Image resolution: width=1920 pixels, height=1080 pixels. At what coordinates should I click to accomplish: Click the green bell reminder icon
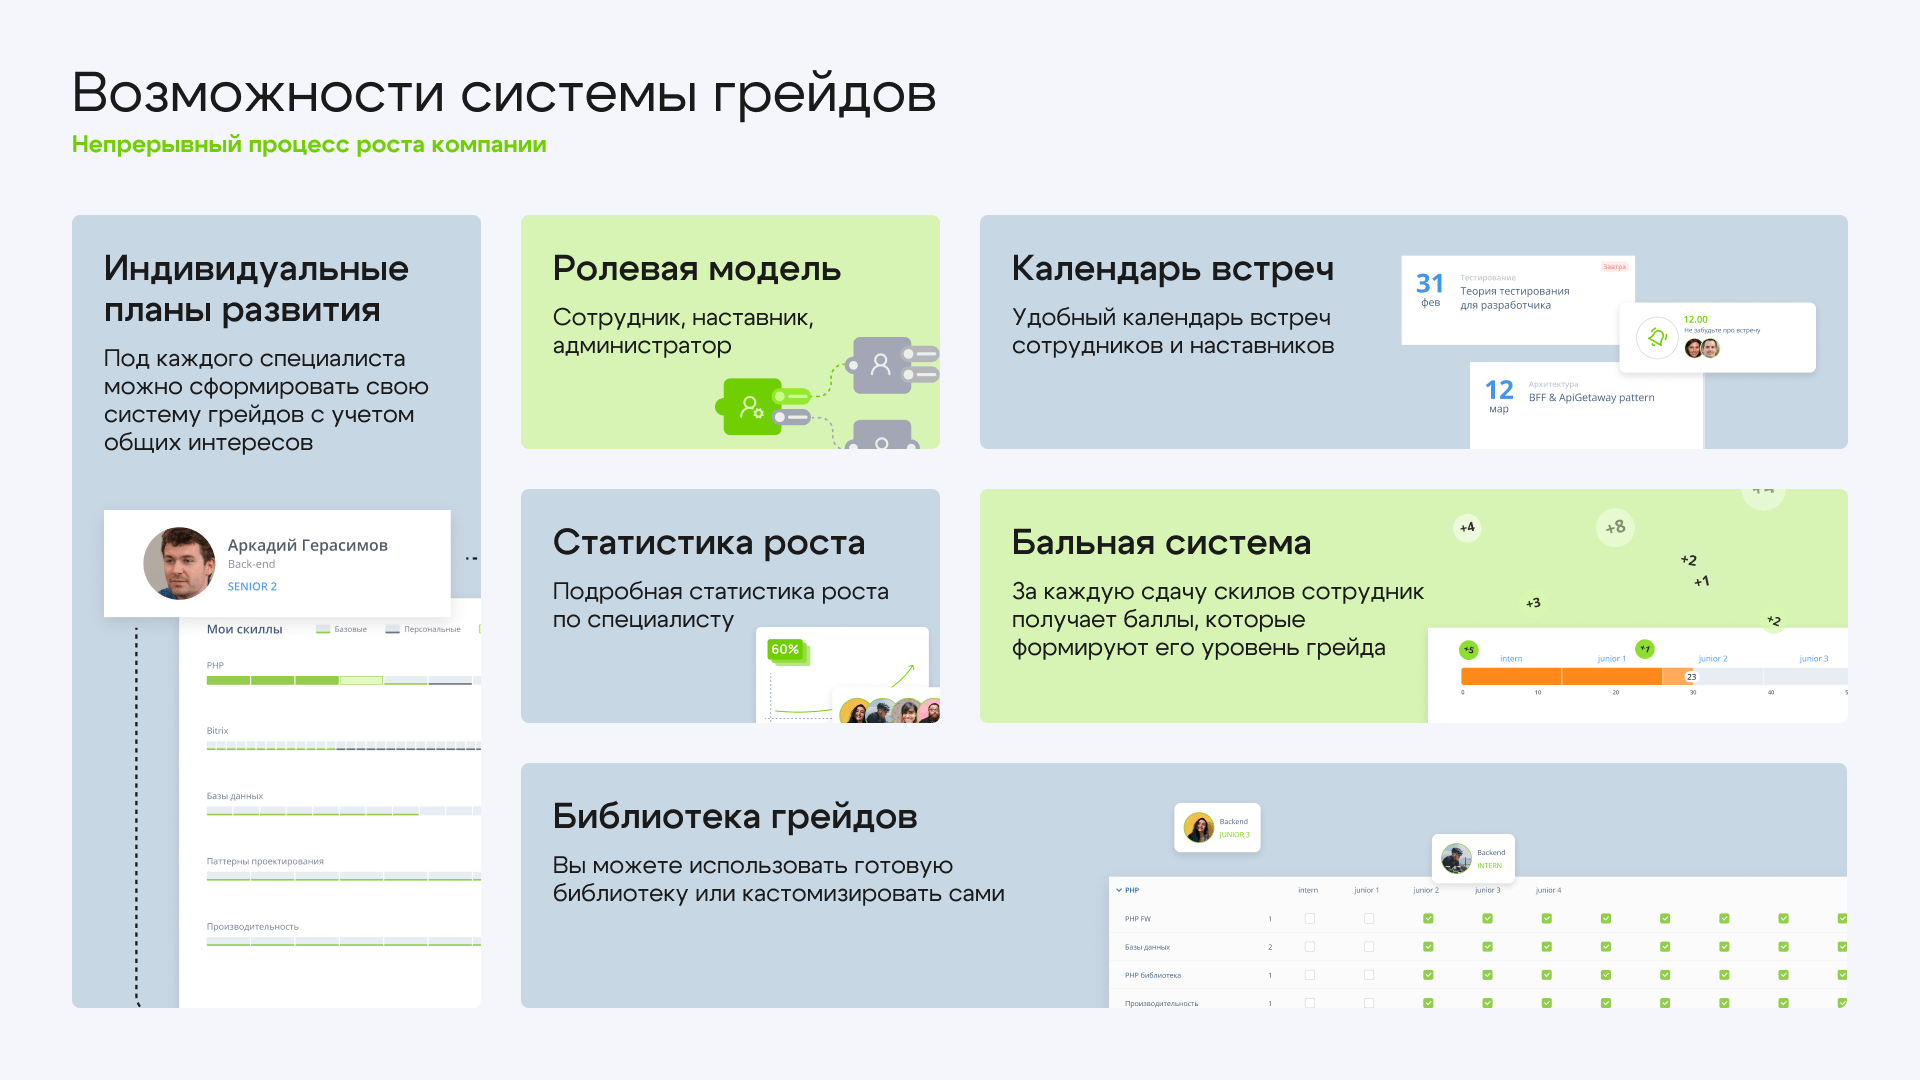pos(1657,338)
